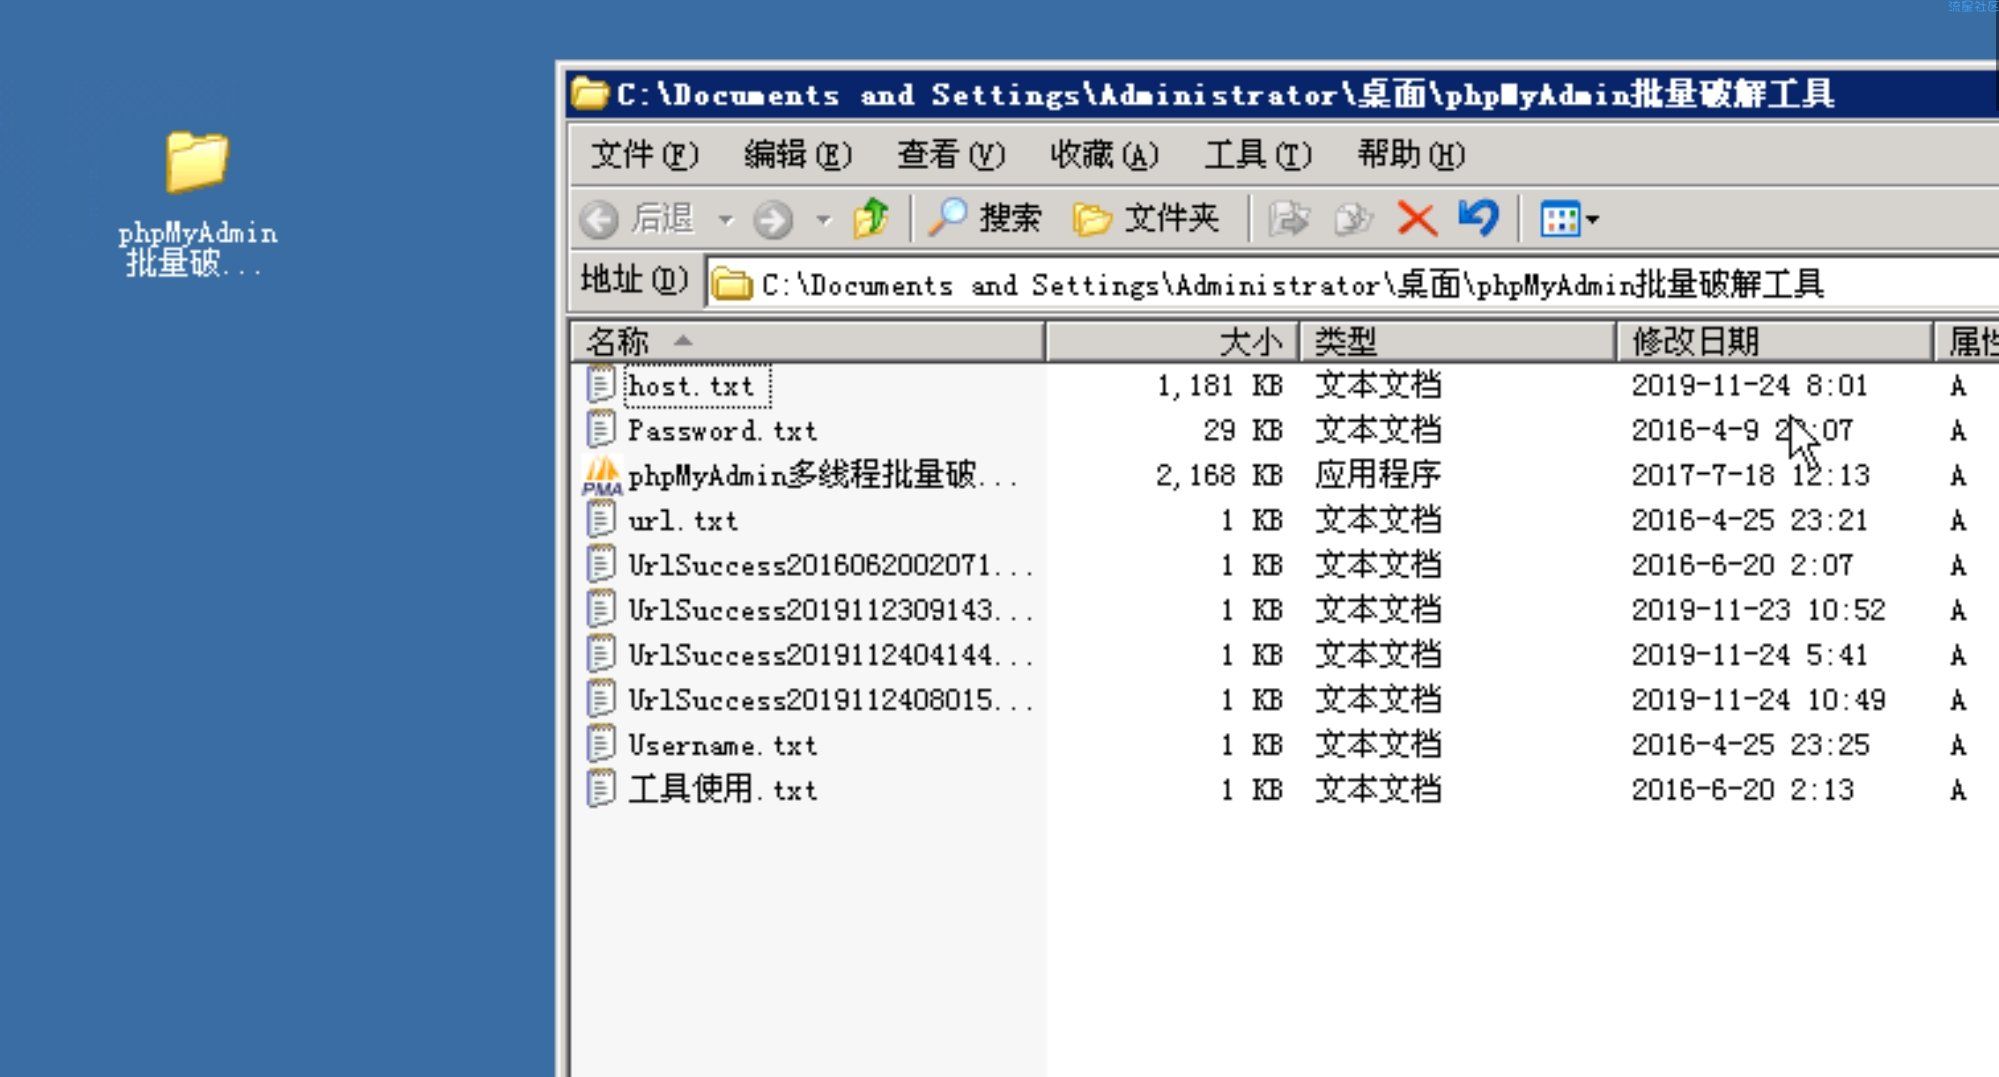
Task: Click the PMA application icon
Action: click(602, 476)
